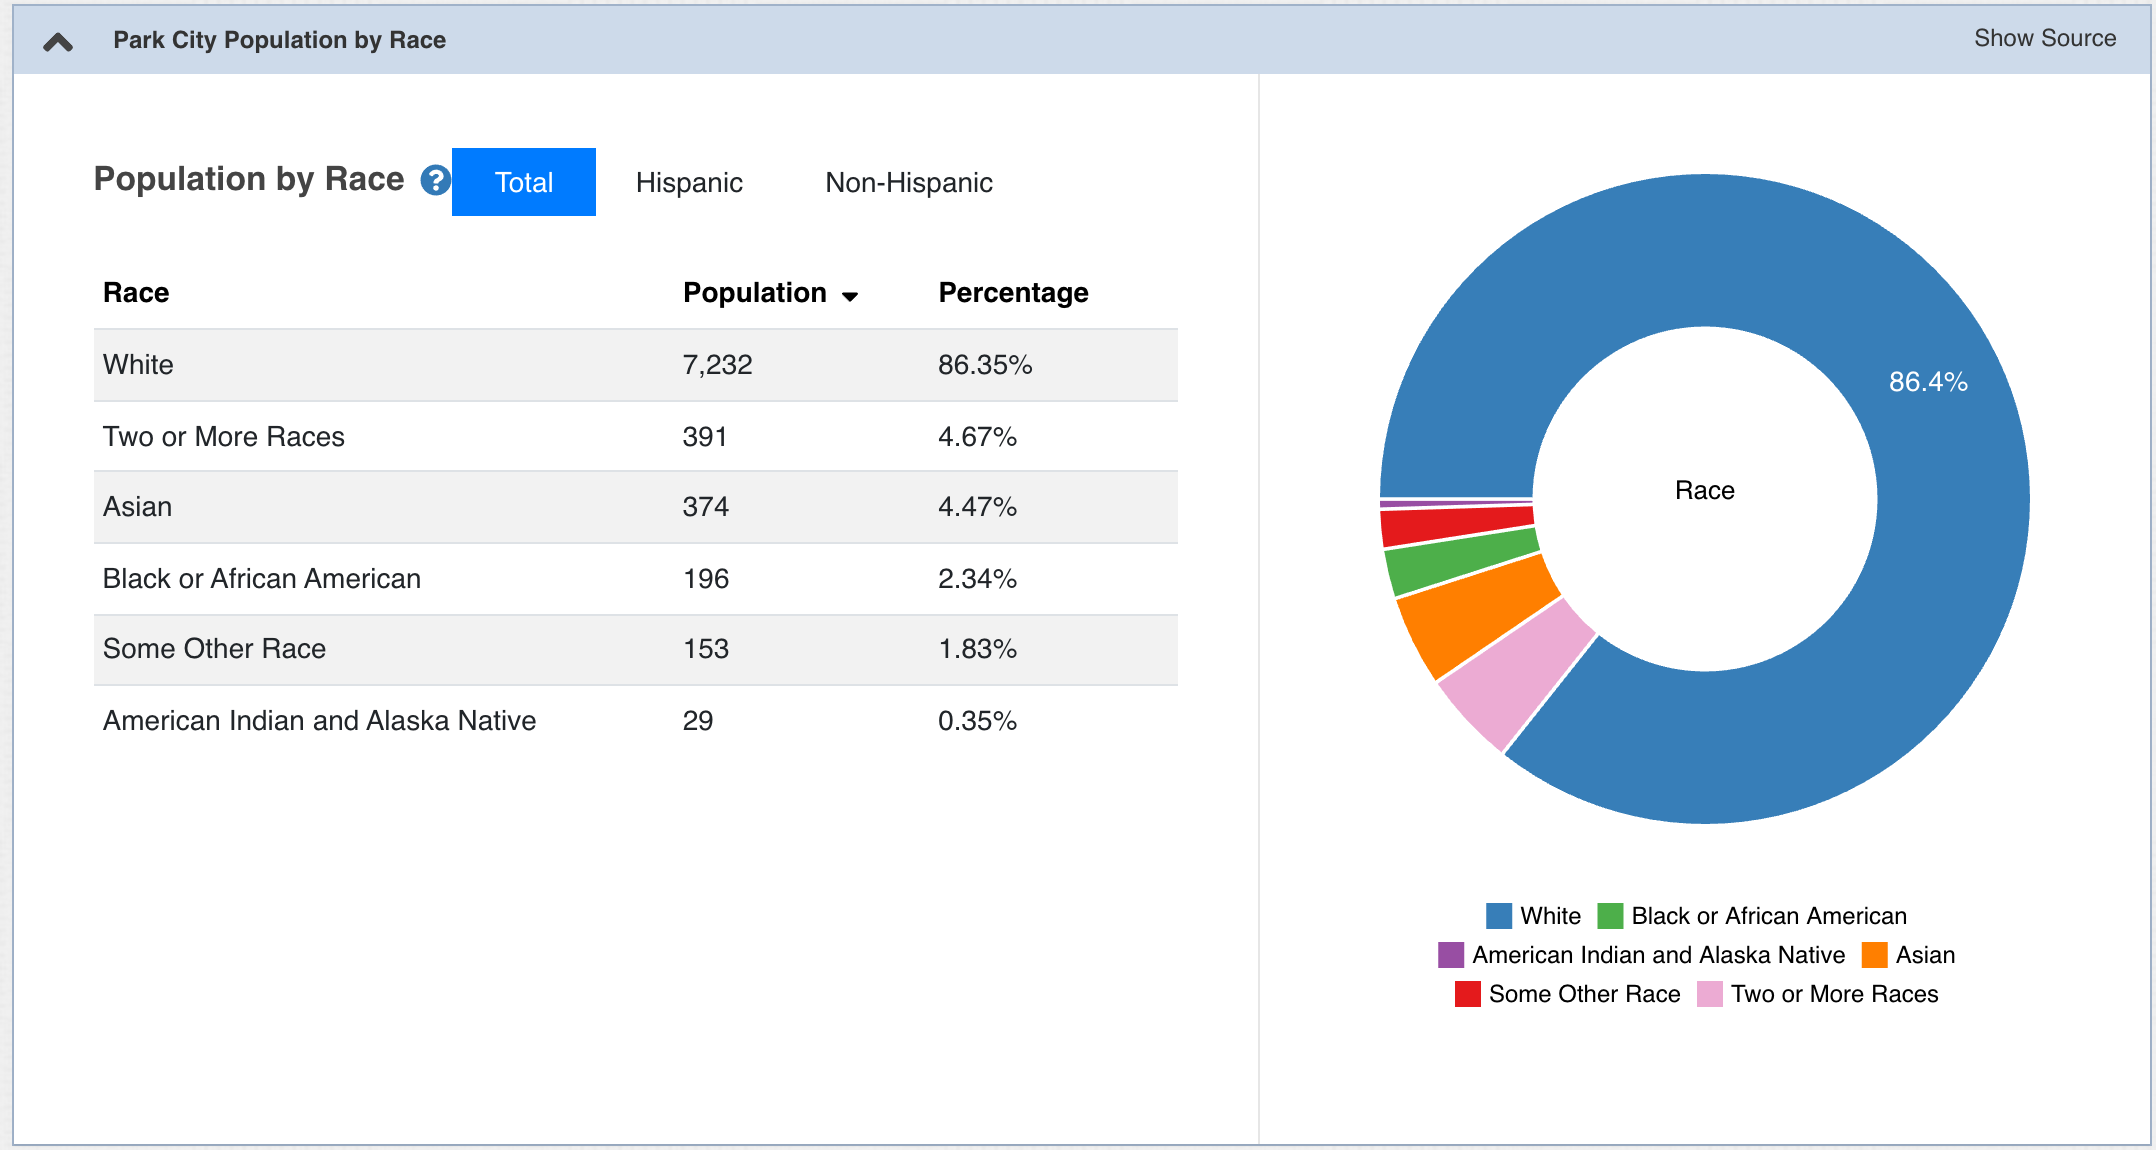The width and height of the screenshot is (2156, 1150).
Task: Sort by the Race column header
Action: [136, 292]
